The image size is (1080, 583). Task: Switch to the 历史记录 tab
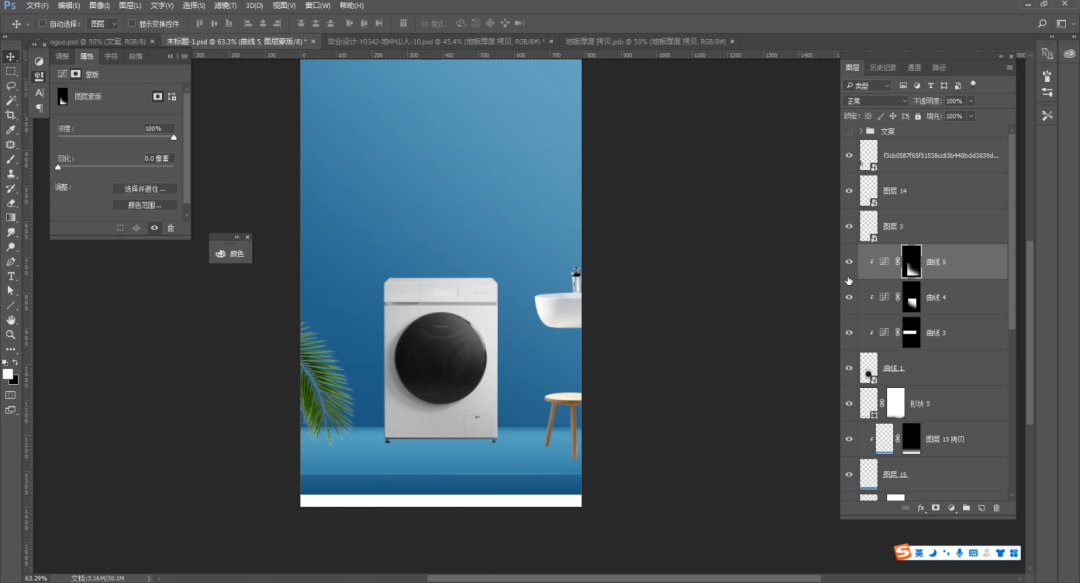[x=883, y=68]
